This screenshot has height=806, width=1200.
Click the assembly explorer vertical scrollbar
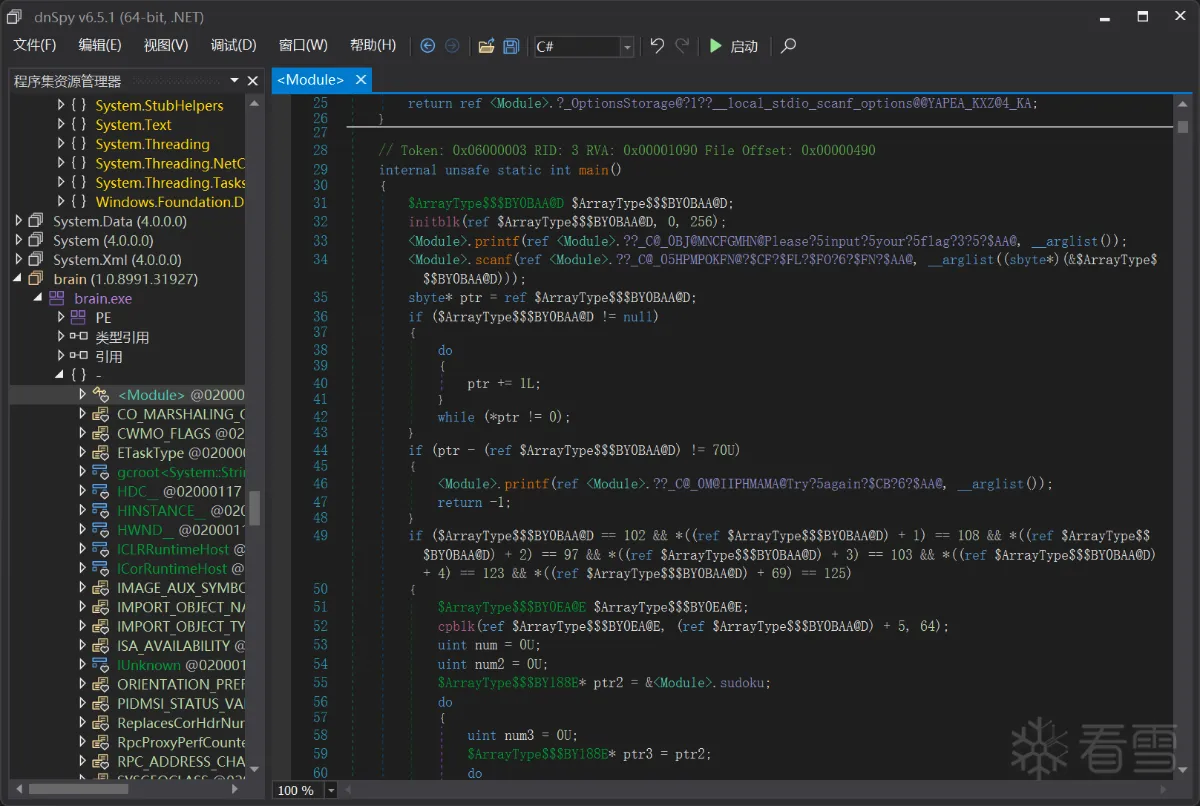254,507
